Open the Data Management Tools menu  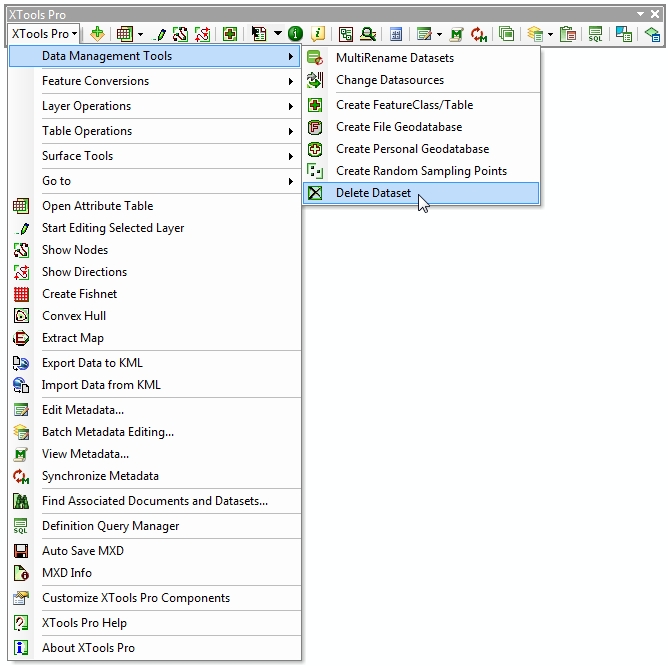pyautogui.click(x=155, y=56)
